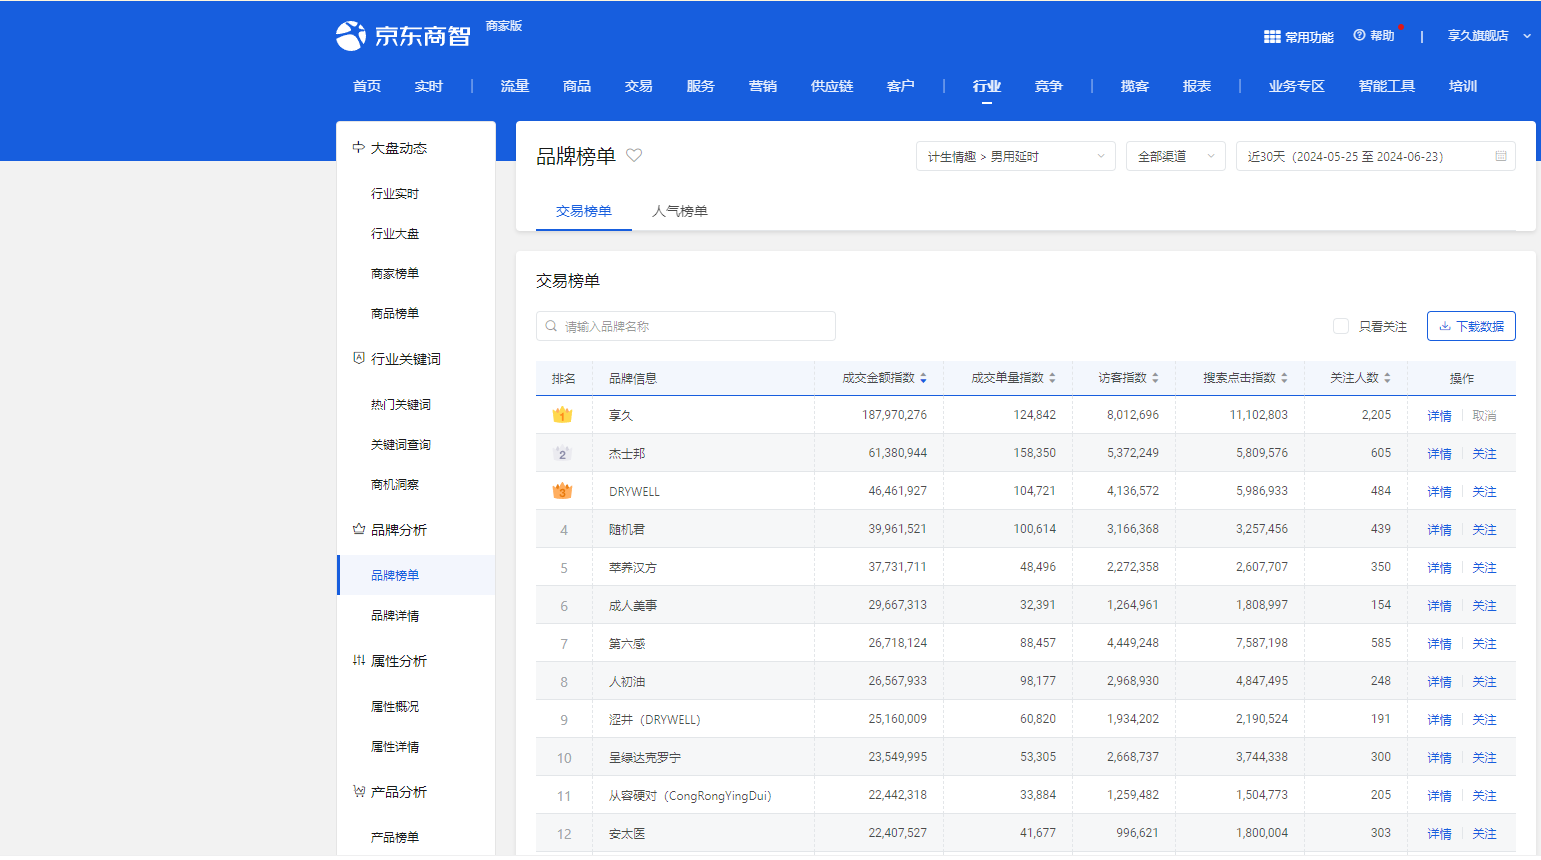This screenshot has height=860, width=1541.
Task: Click the 帮助 help icon
Action: click(x=1359, y=35)
